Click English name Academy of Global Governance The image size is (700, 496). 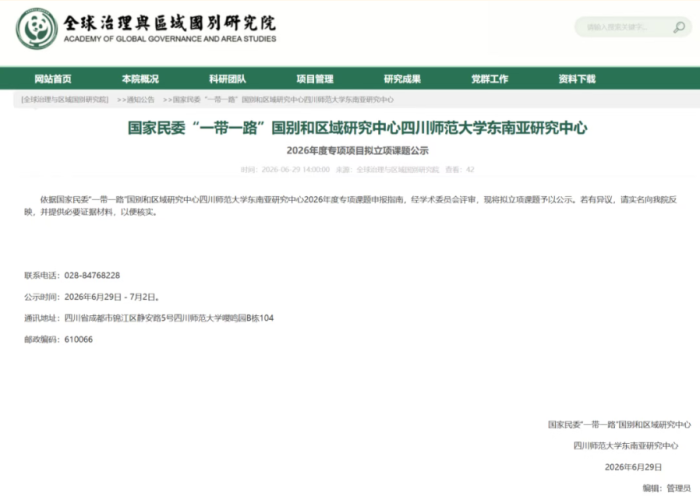[170, 39]
